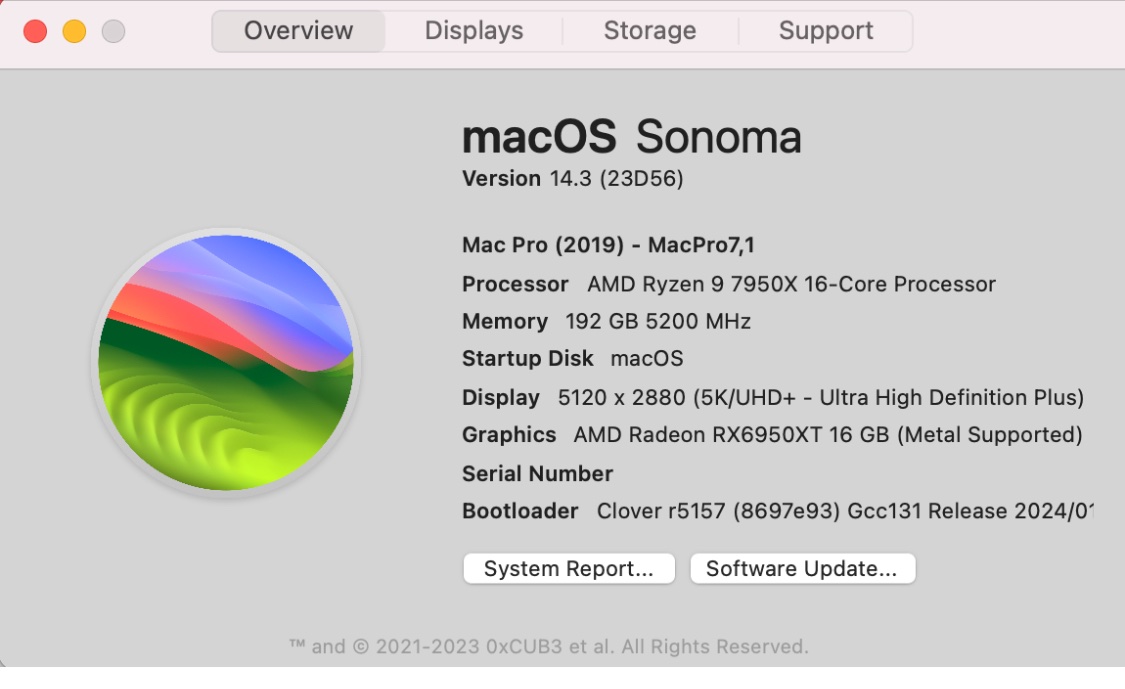Launch Software Update

[802, 569]
